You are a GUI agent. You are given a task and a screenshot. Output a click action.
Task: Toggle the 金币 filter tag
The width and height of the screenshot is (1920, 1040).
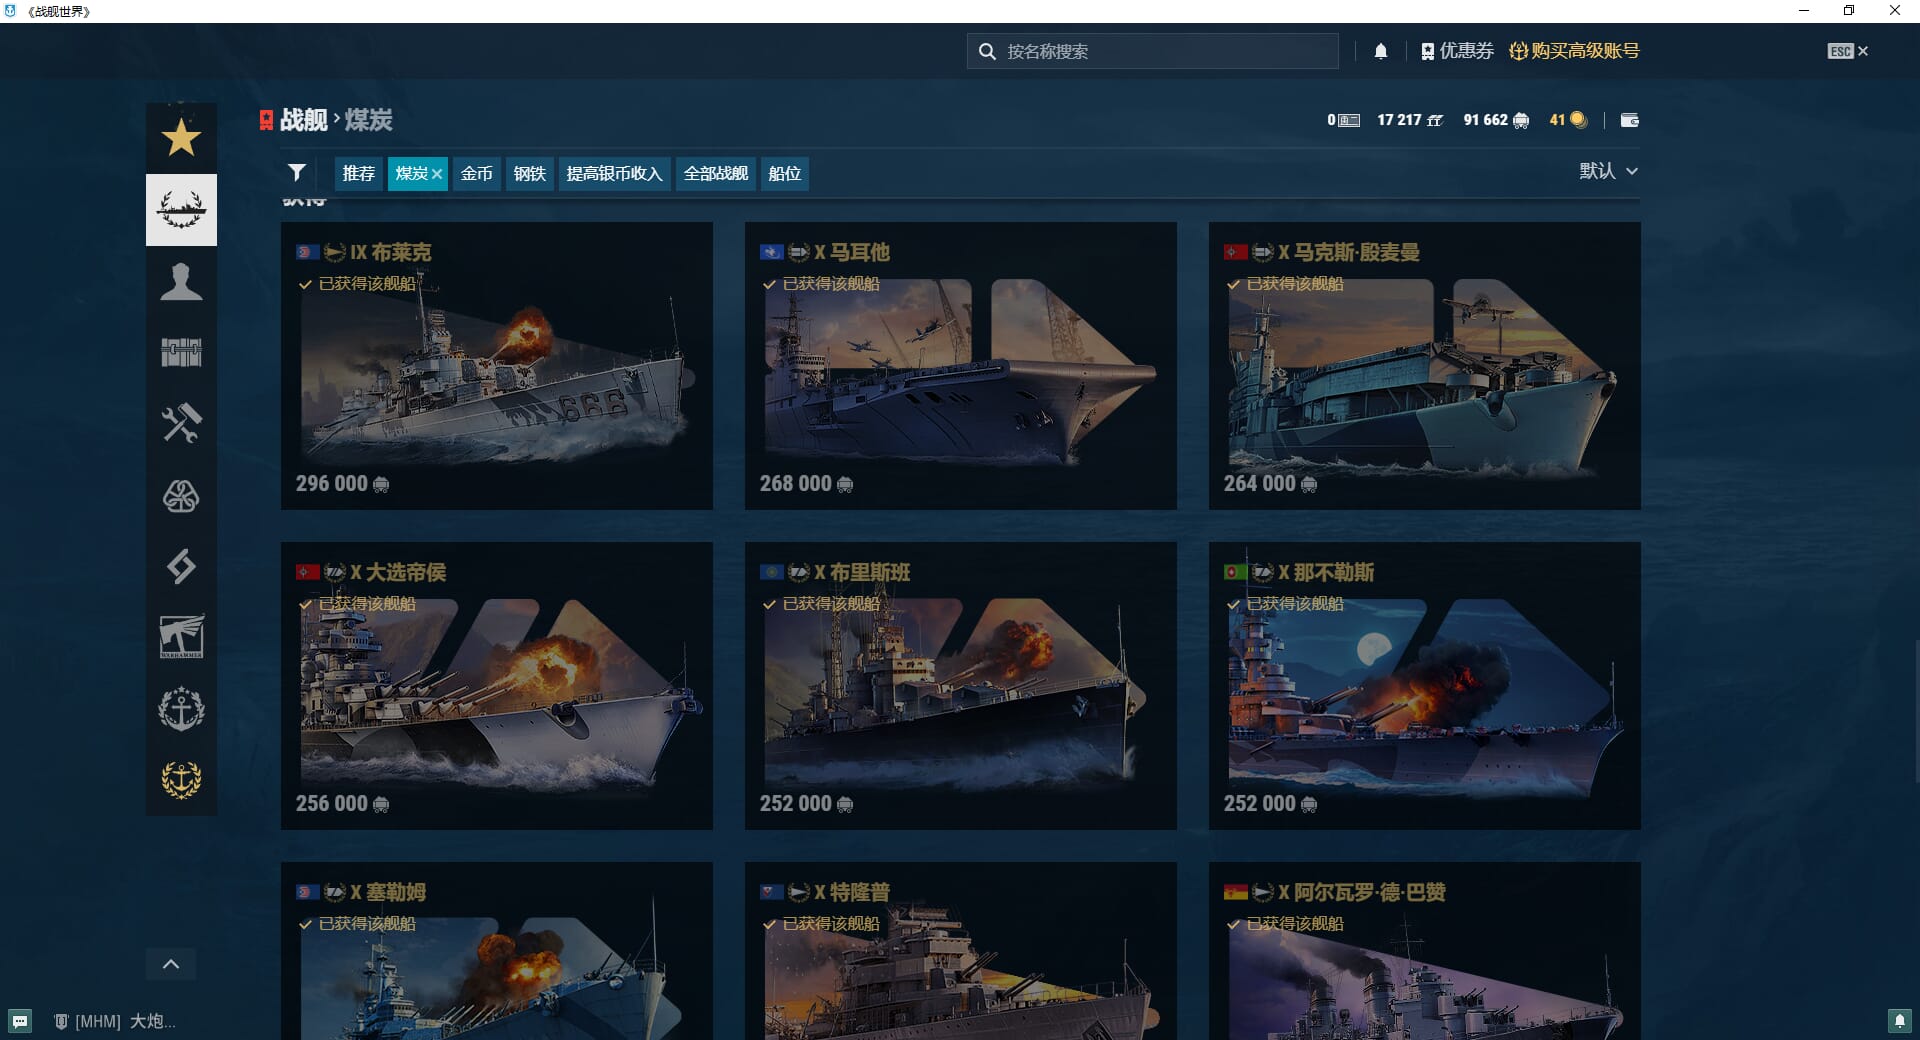[x=476, y=173]
